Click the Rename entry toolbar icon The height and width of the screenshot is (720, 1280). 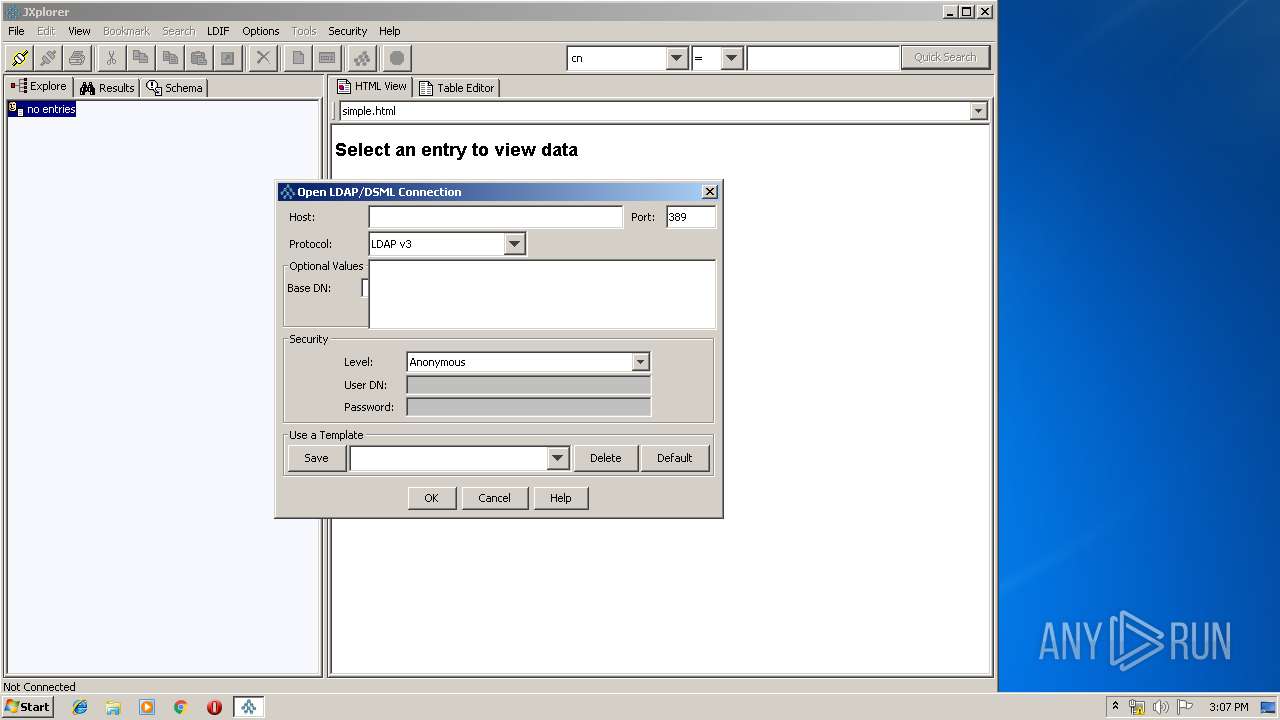[326, 58]
